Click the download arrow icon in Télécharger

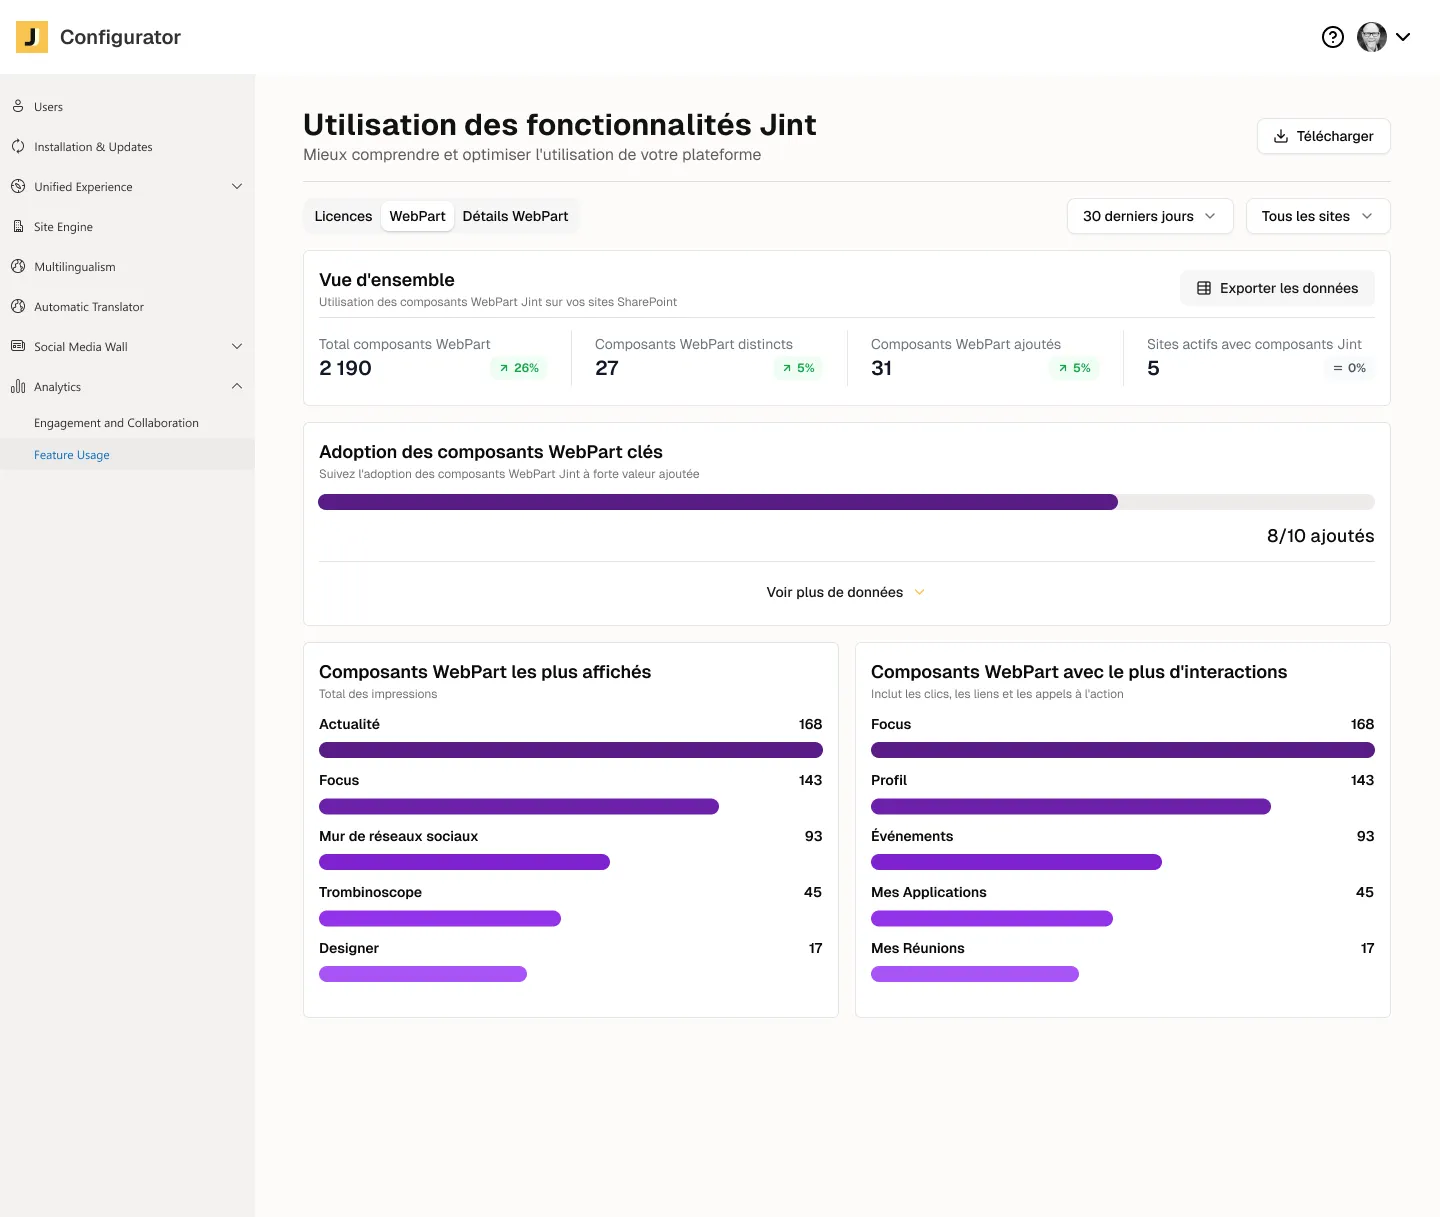[1280, 136]
